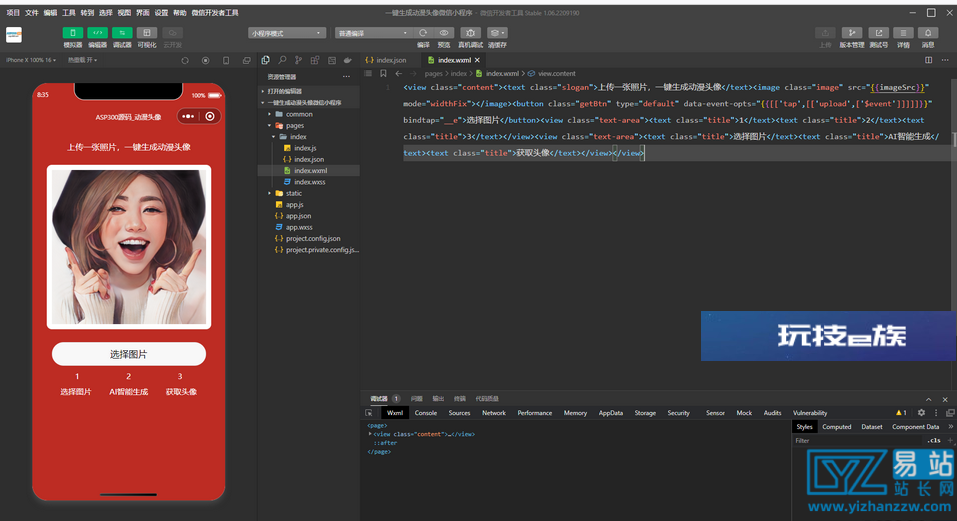
Task: Open the search icon in sidebar
Action: pyautogui.click(x=282, y=60)
